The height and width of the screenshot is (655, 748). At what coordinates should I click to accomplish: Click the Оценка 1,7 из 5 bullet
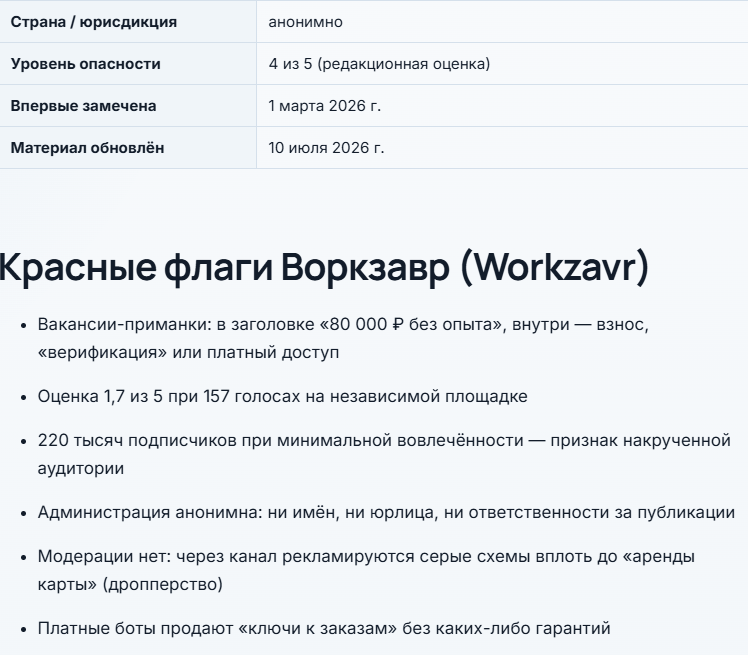click(282, 396)
